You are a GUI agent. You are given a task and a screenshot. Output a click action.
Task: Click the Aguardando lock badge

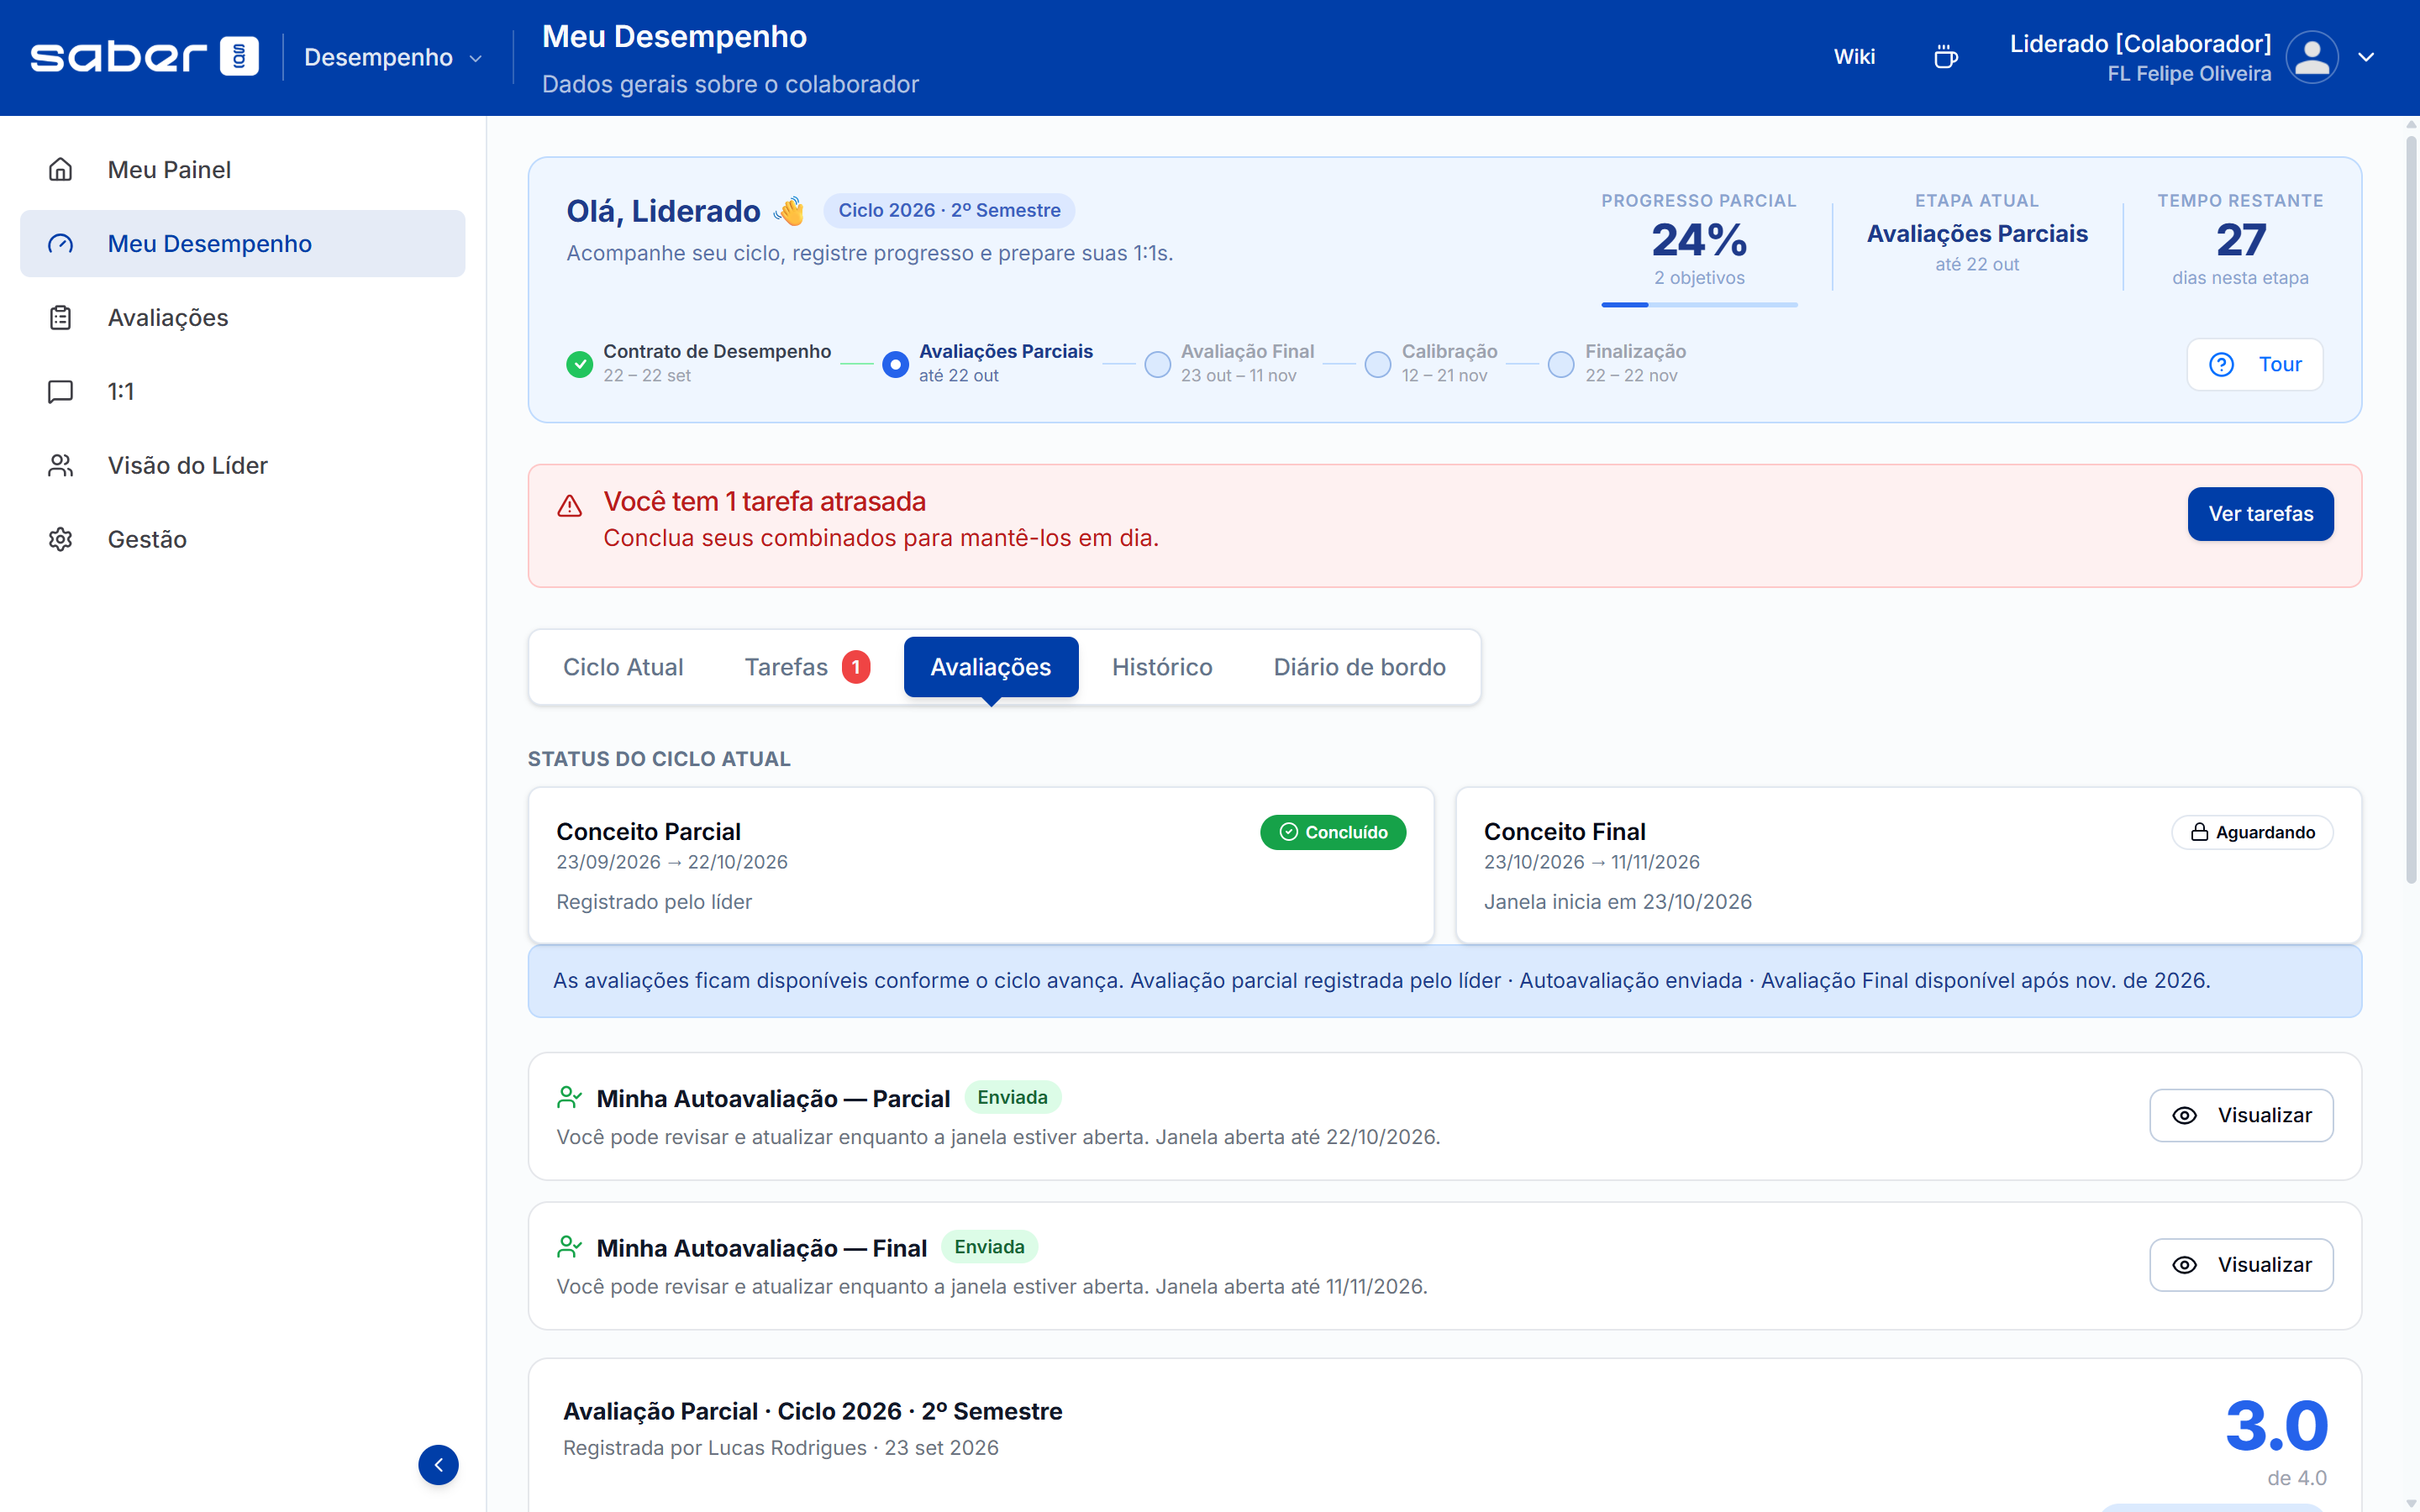click(x=2252, y=832)
